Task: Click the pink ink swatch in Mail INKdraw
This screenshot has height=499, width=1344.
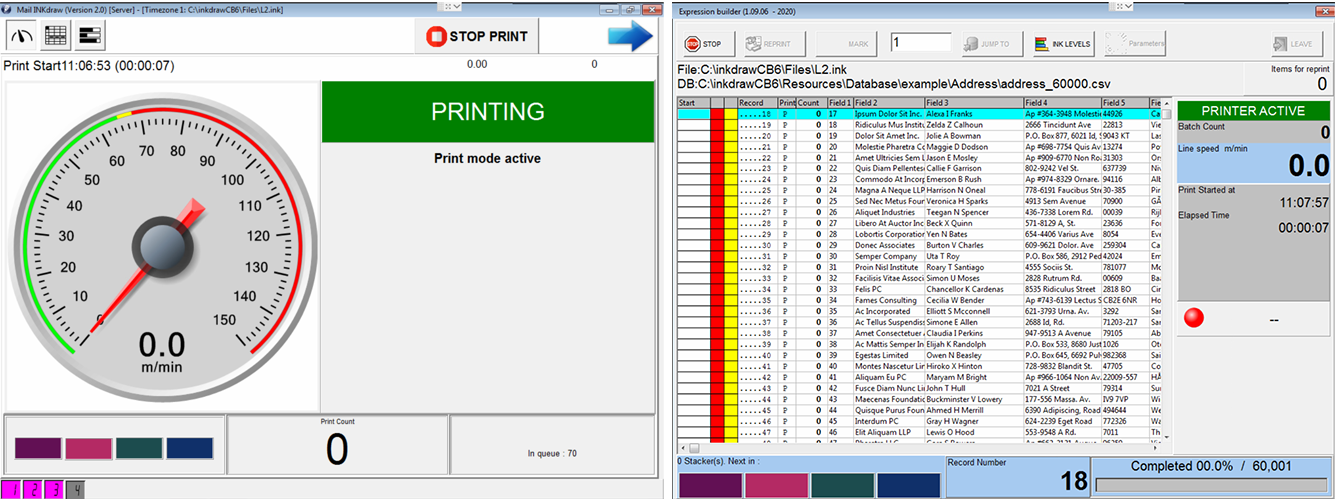Action: tap(88, 449)
